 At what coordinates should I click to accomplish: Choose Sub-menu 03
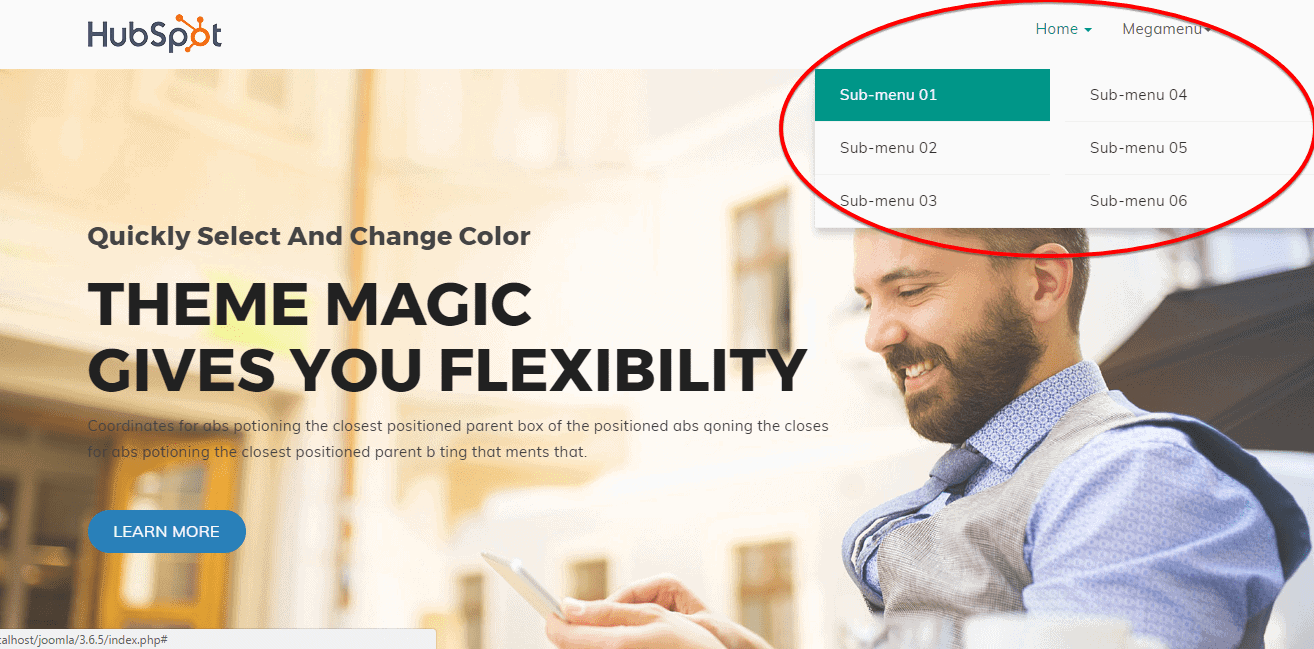(x=932, y=201)
